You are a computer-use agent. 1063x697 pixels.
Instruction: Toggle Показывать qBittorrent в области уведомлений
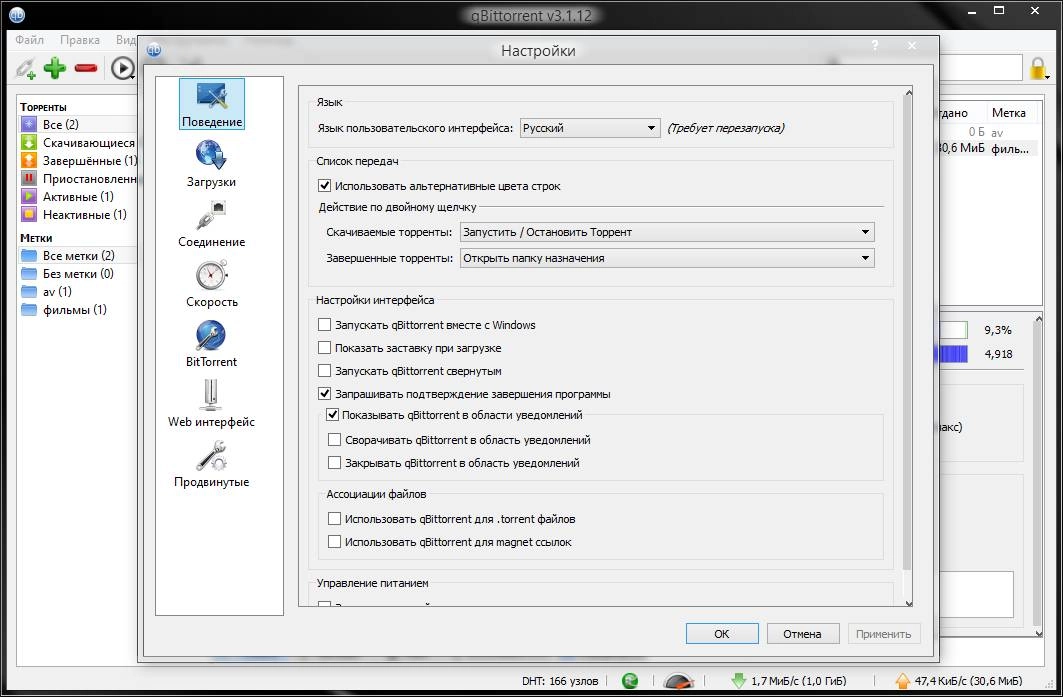point(333,415)
